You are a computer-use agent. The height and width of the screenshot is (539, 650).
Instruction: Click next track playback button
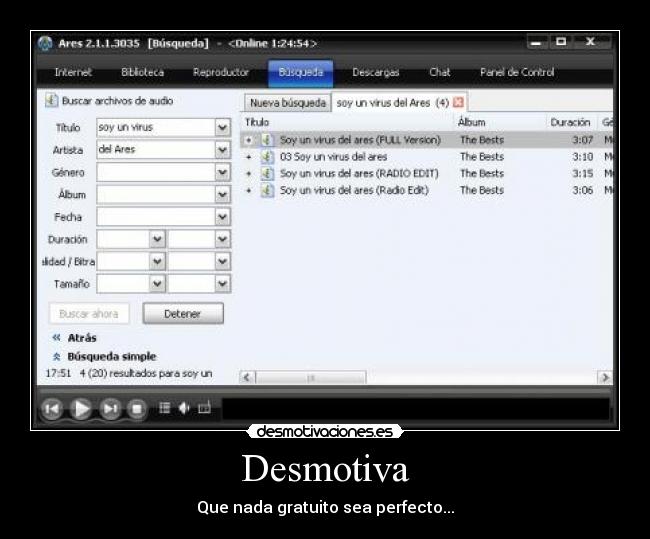(x=110, y=409)
